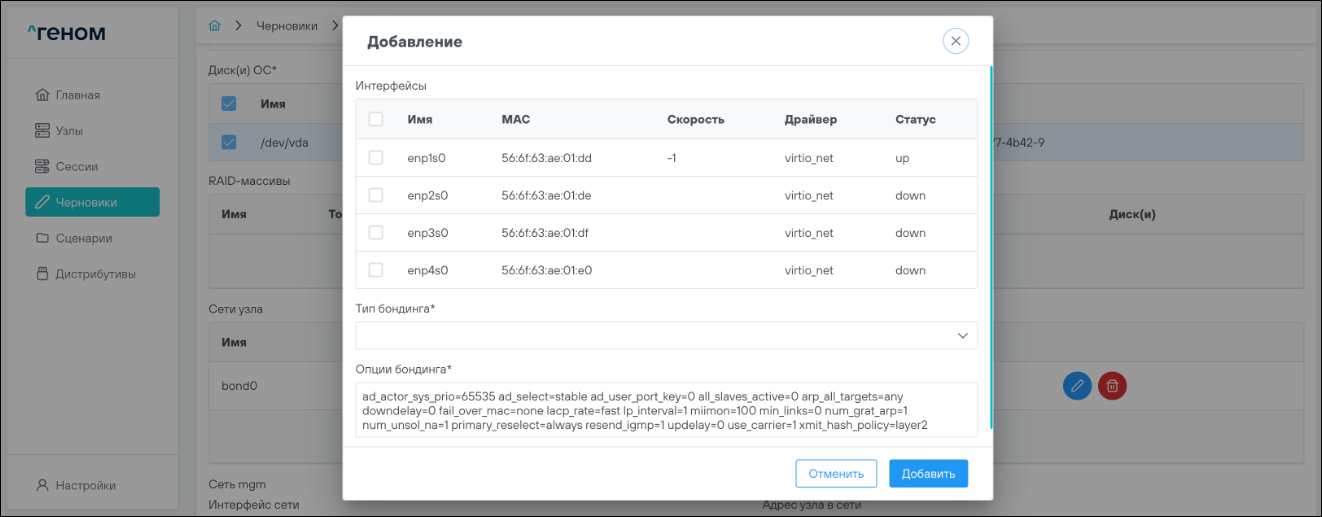Click the Геном logo
Viewport: 1322px width, 517px height.
click(x=66, y=33)
